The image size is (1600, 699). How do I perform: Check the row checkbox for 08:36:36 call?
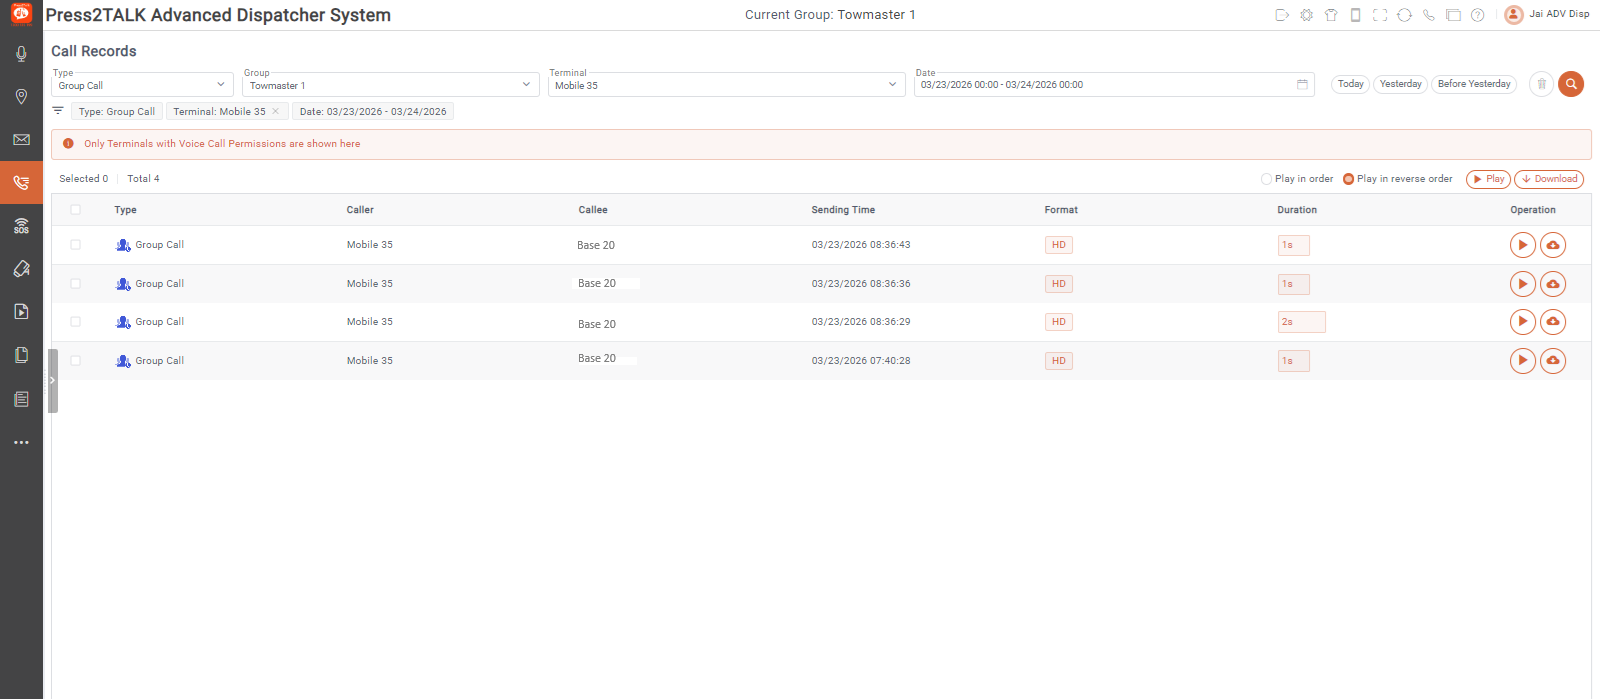click(75, 284)
